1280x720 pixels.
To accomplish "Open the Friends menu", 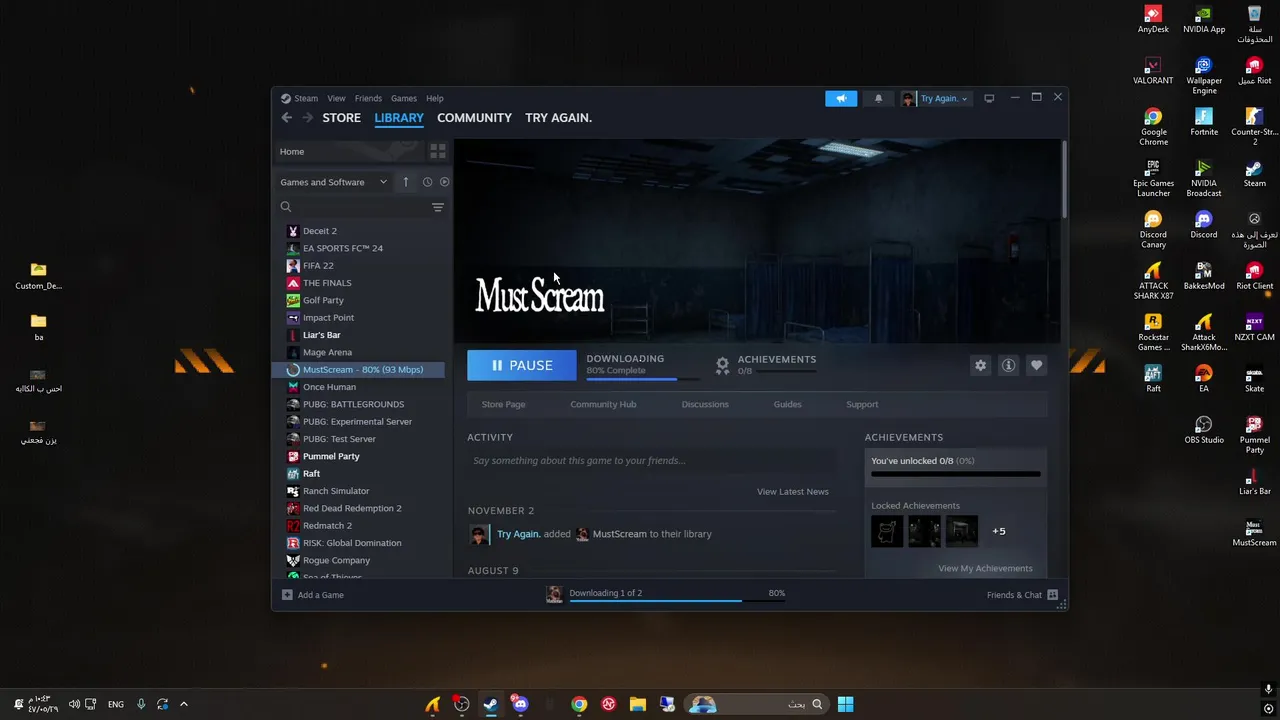I will (x=368, y=98).
